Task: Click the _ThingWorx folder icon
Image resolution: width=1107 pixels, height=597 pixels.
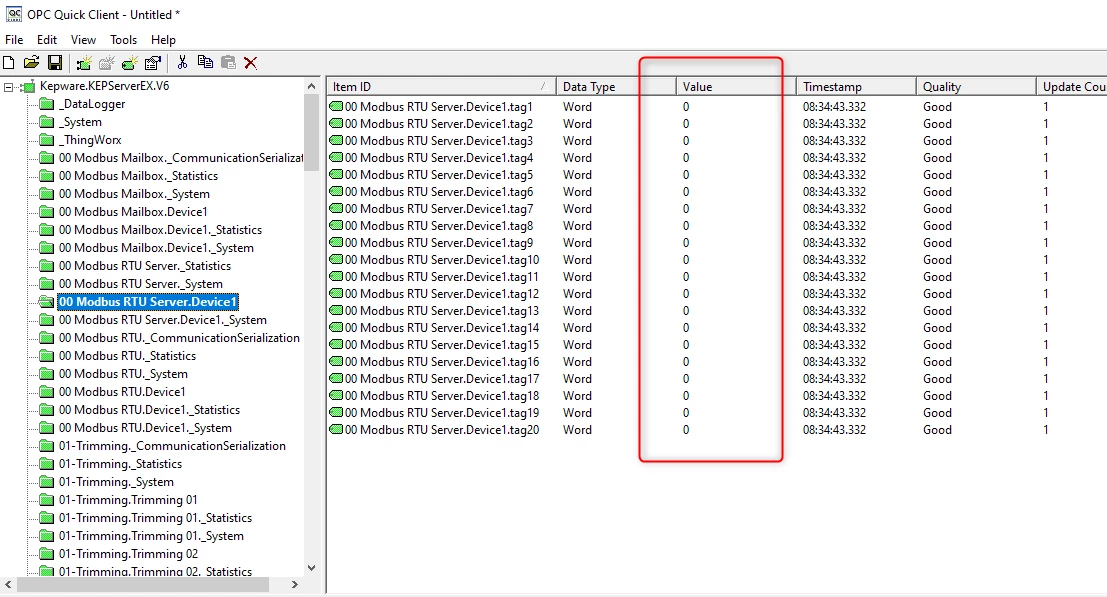Action: point(47,140)
